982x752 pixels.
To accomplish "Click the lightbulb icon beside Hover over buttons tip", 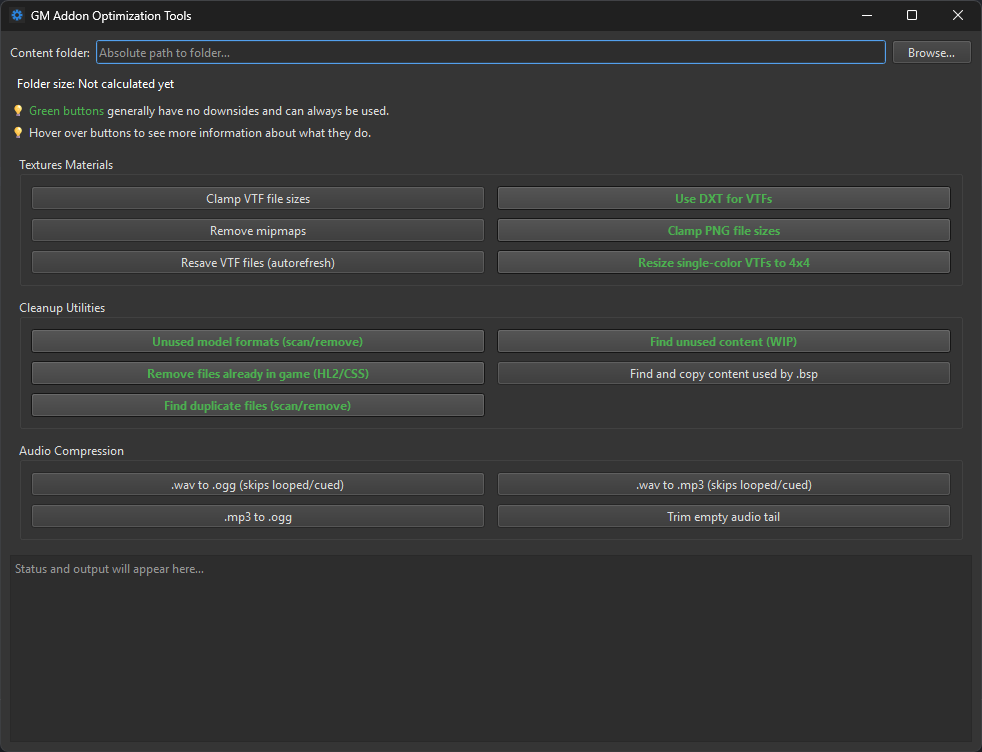I will [x=18, y=133].
